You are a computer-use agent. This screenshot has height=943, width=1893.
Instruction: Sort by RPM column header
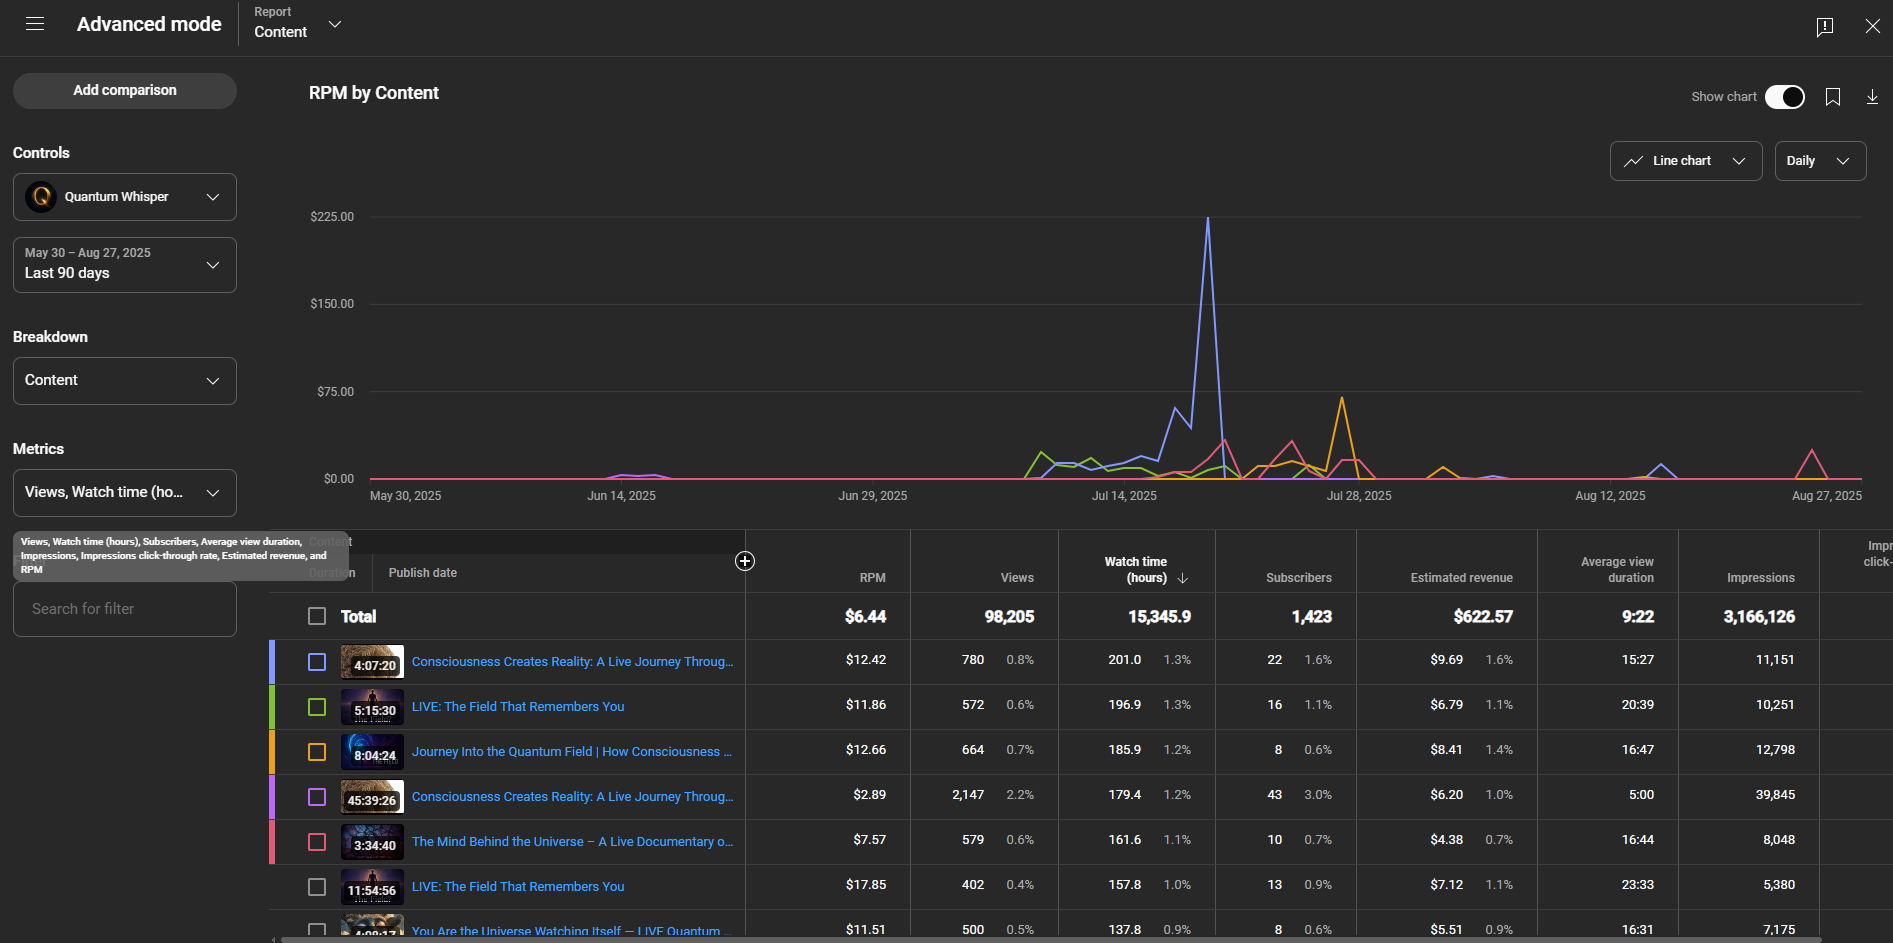tap(872, 578)
